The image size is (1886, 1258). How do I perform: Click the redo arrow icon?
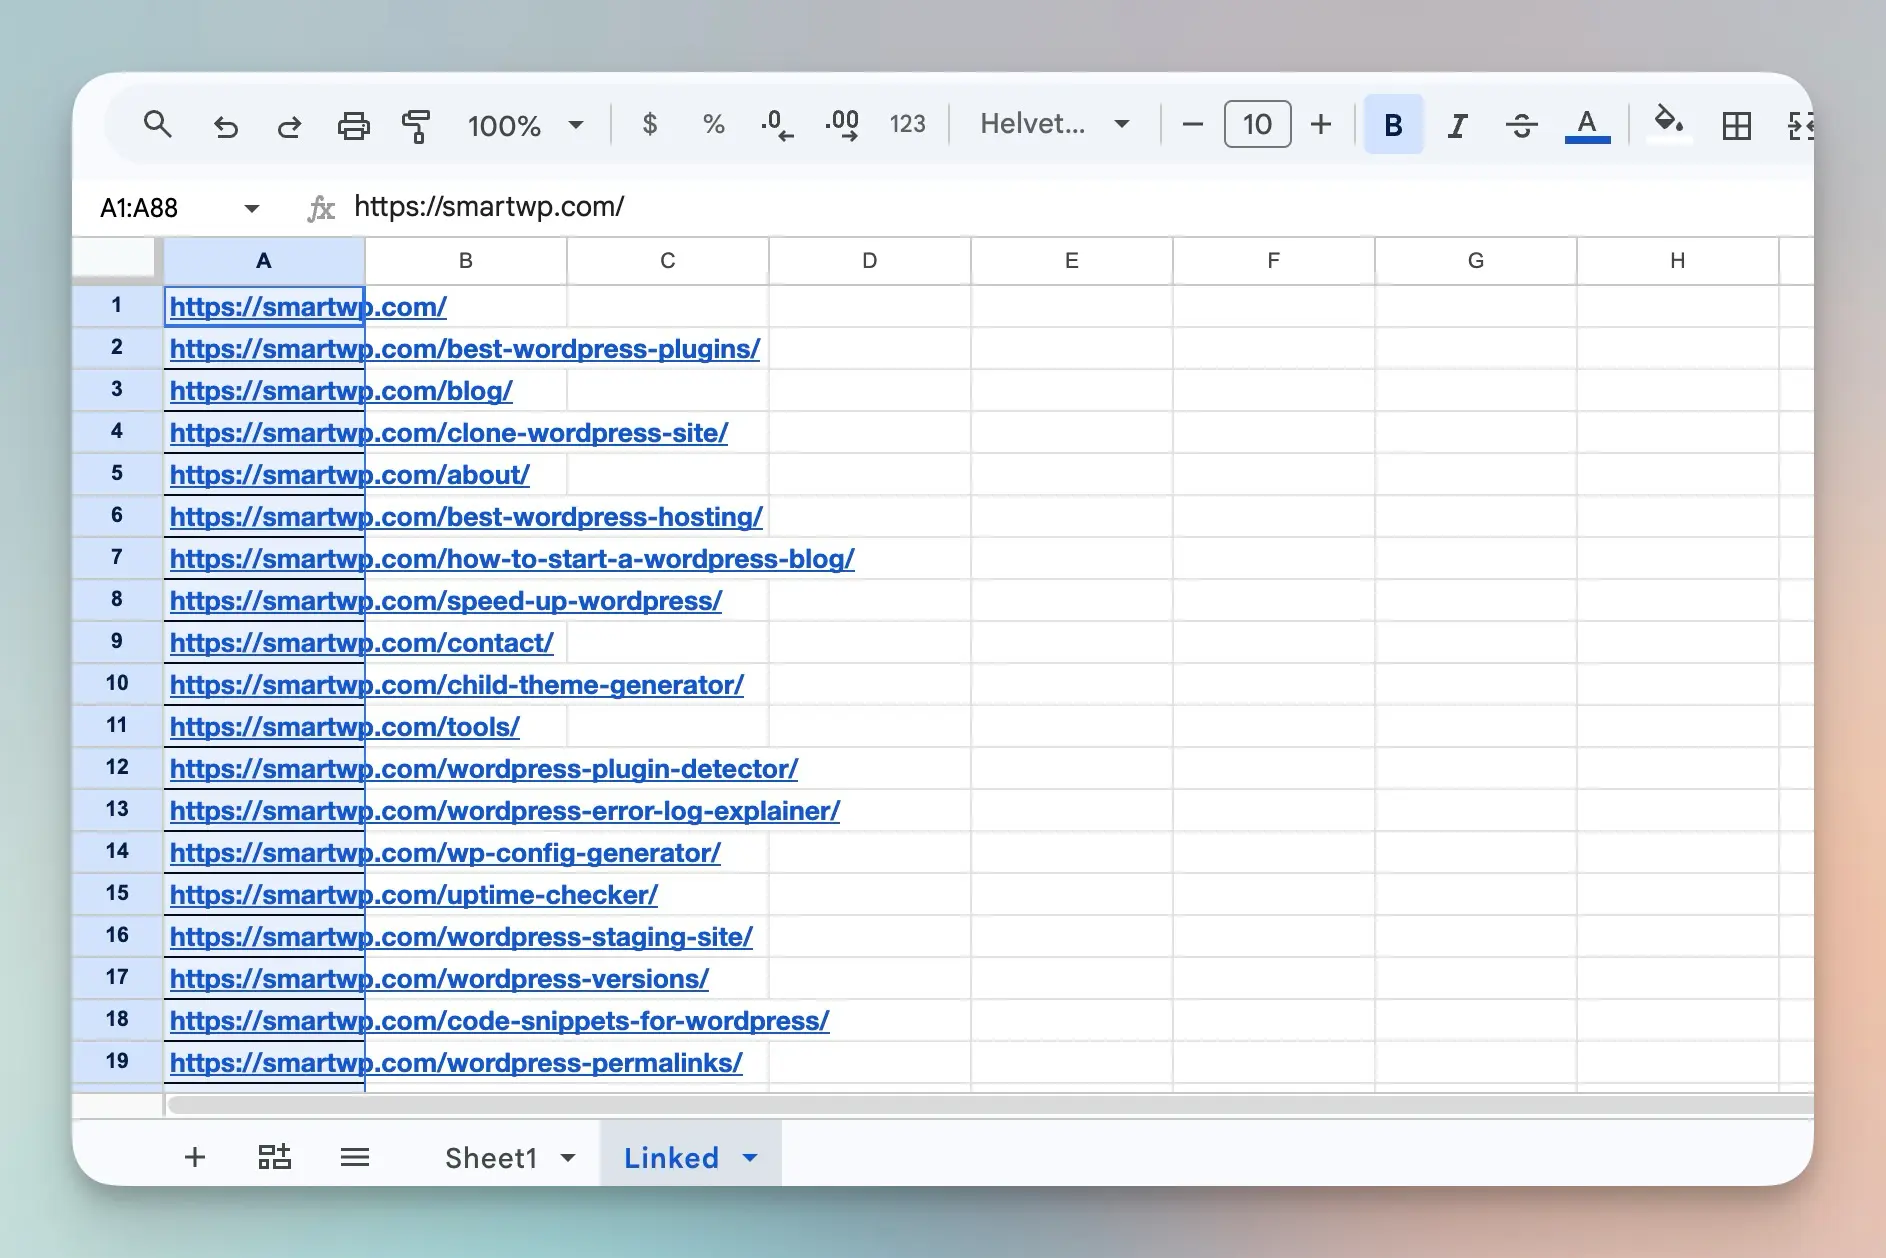click(289, 125)
